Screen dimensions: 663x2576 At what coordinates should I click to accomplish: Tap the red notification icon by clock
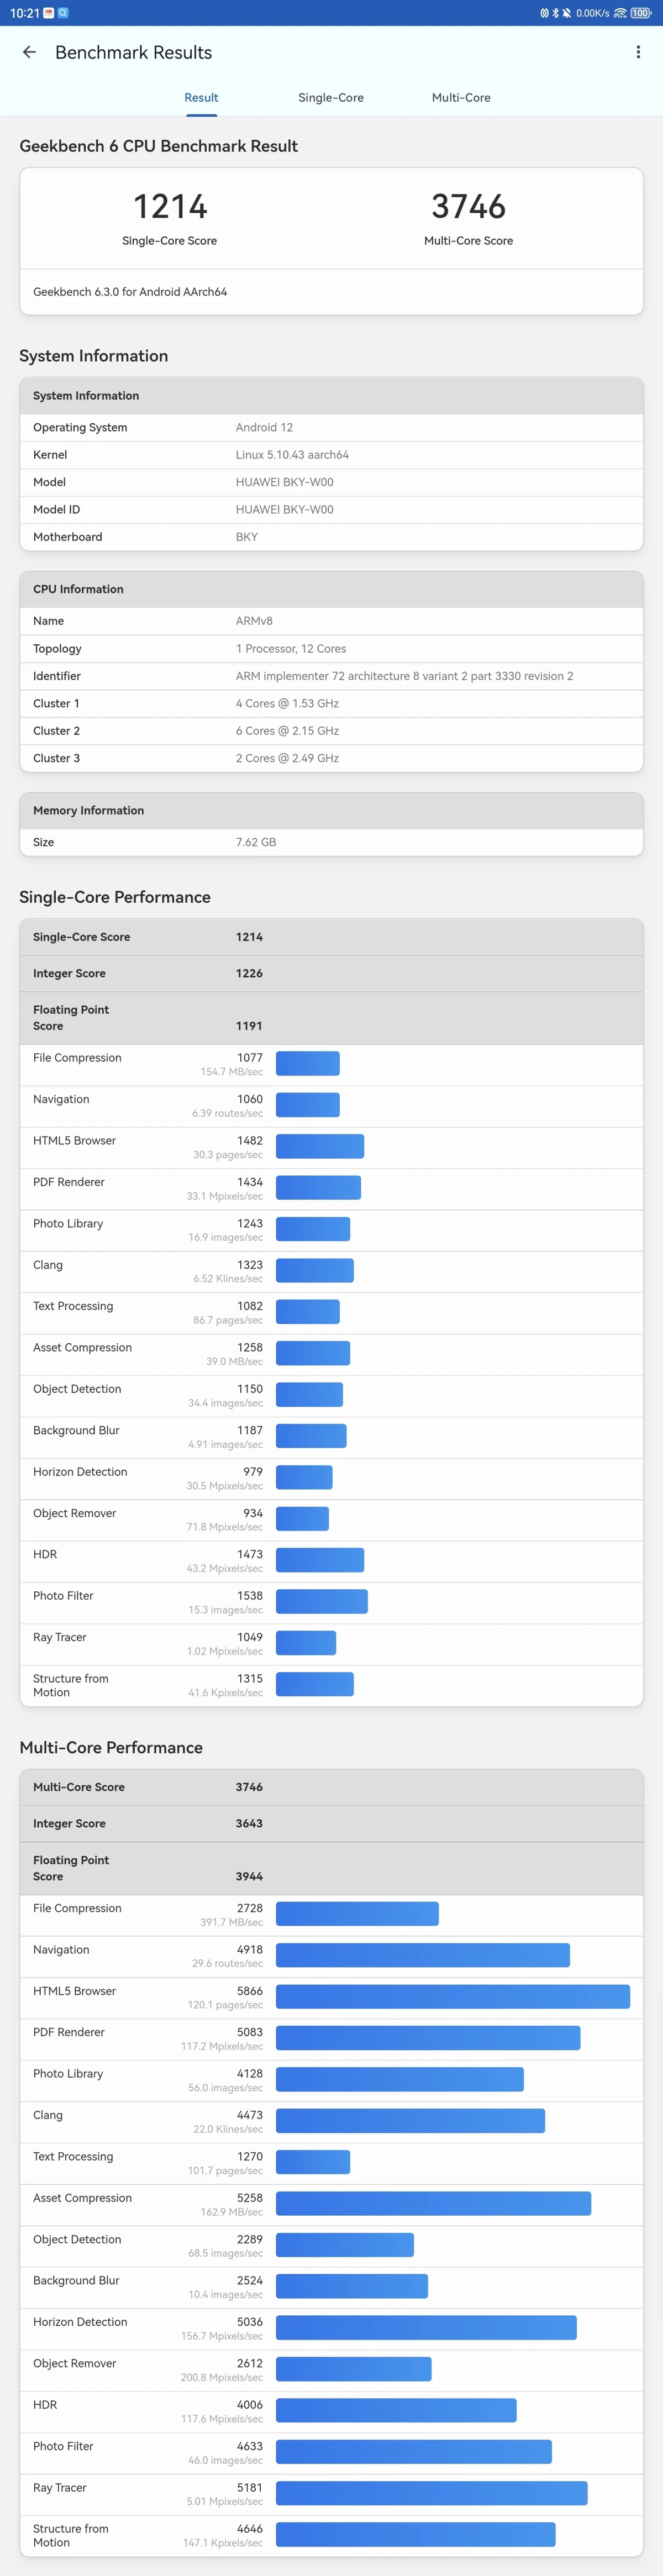[x=49, y=13]
